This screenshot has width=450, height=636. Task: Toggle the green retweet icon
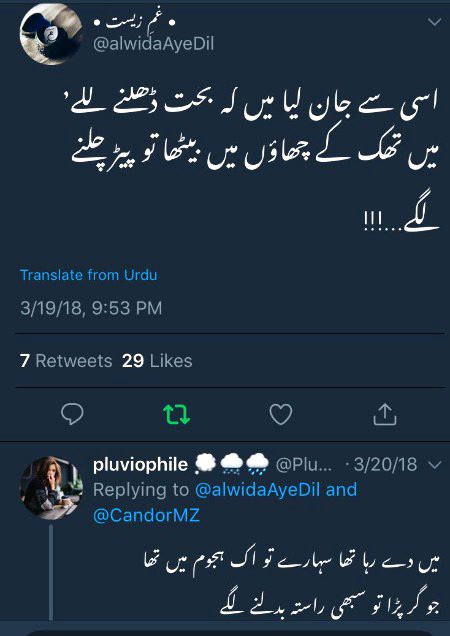pos(177,415)
